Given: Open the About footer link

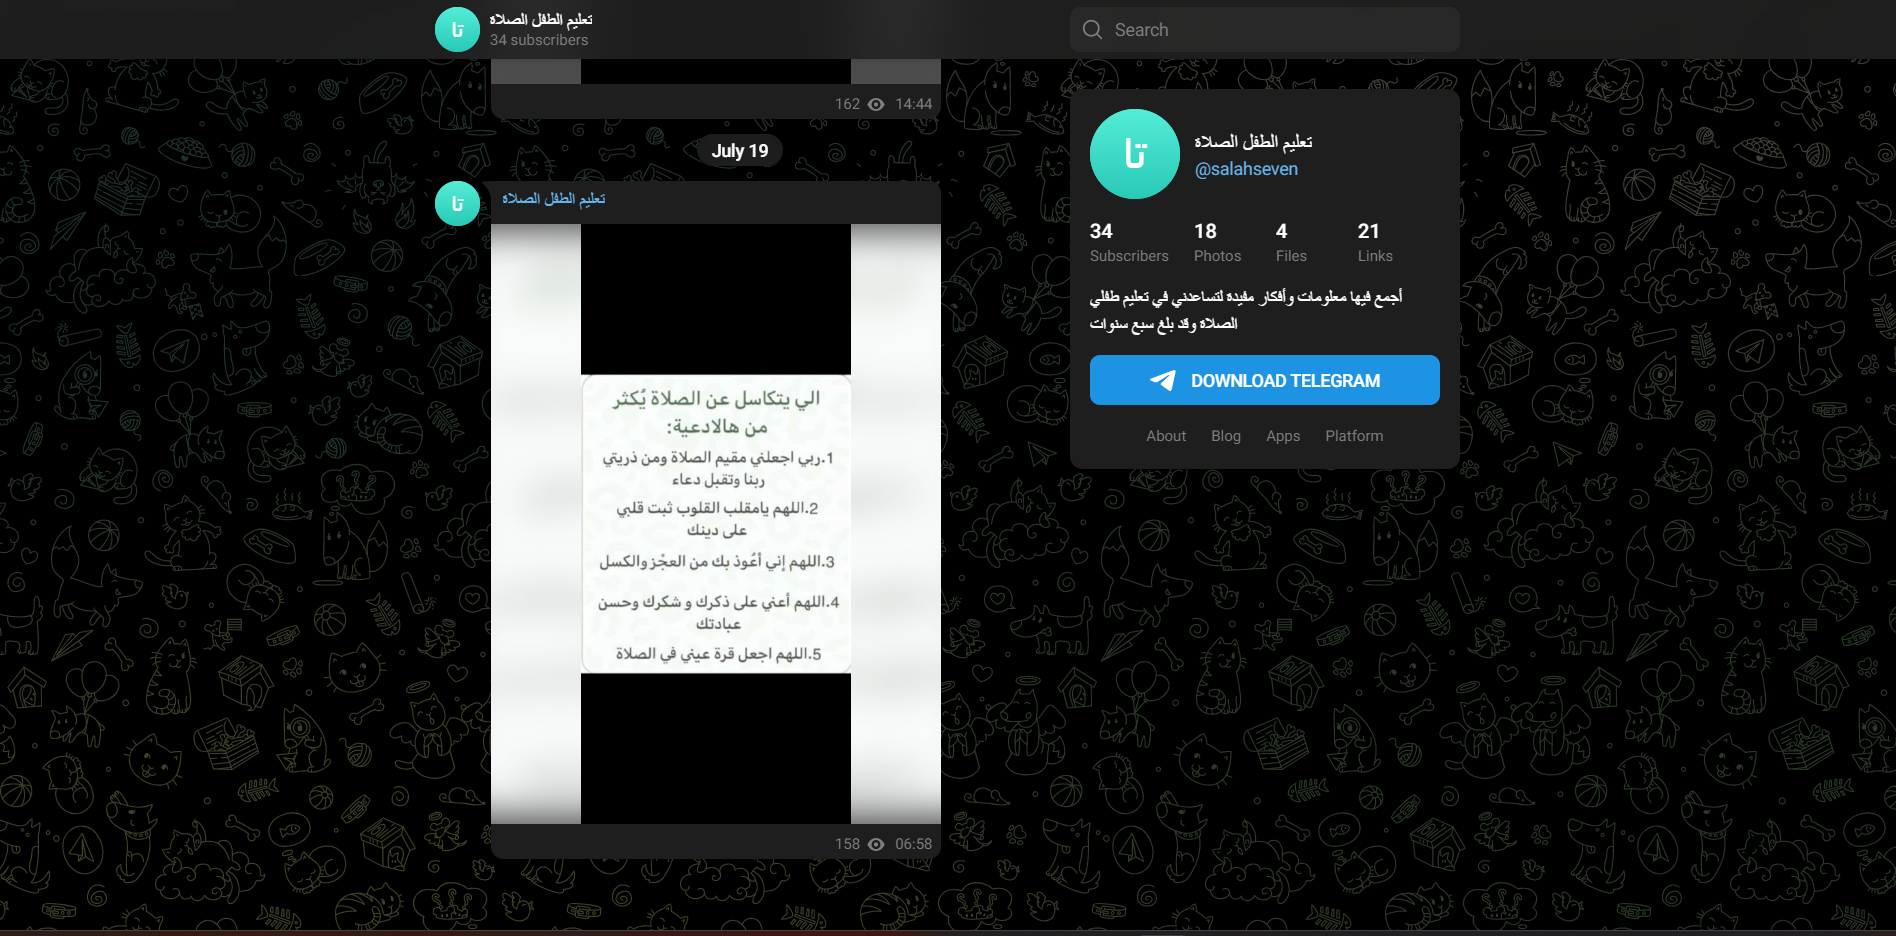Looking at the screenshot, I should coord(1166,436).
